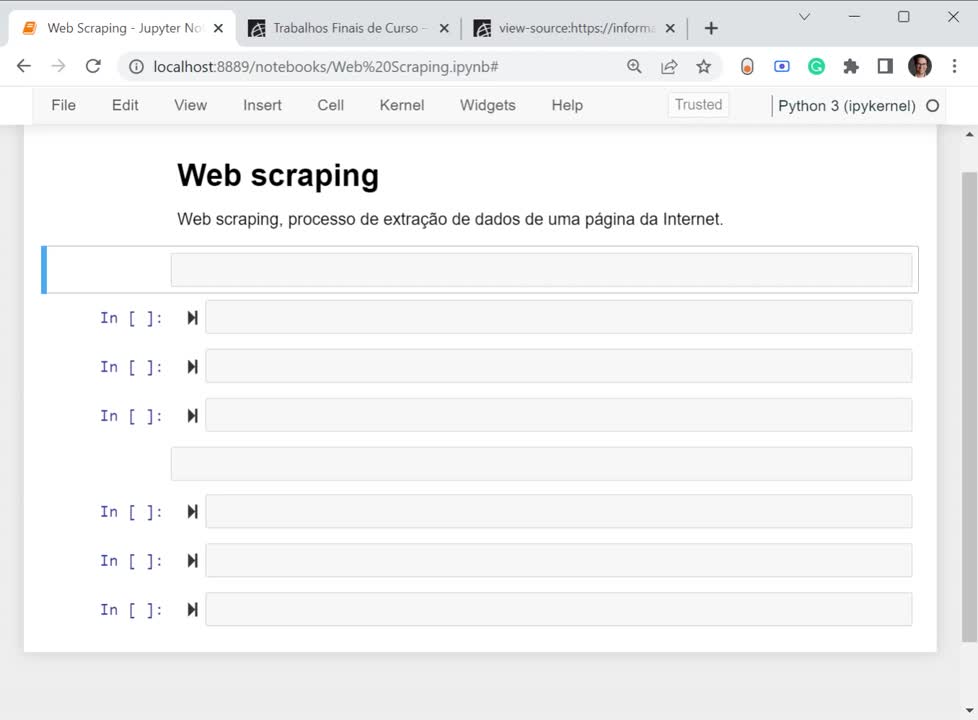Click the share page icon

[669, 66]
